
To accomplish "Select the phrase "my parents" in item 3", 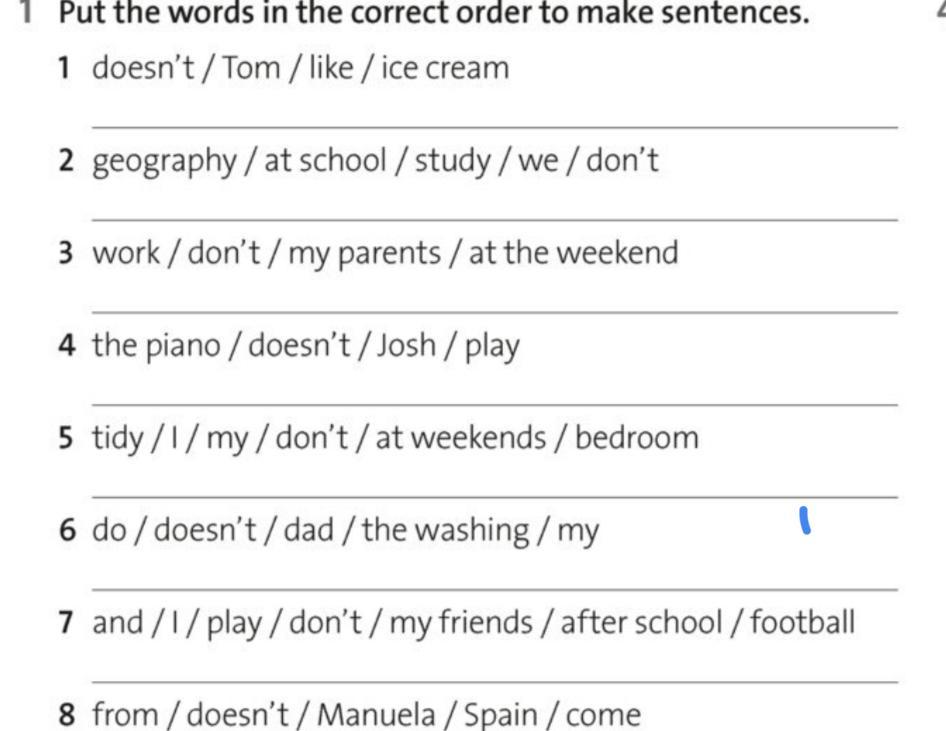I will [x=364, y=254].
